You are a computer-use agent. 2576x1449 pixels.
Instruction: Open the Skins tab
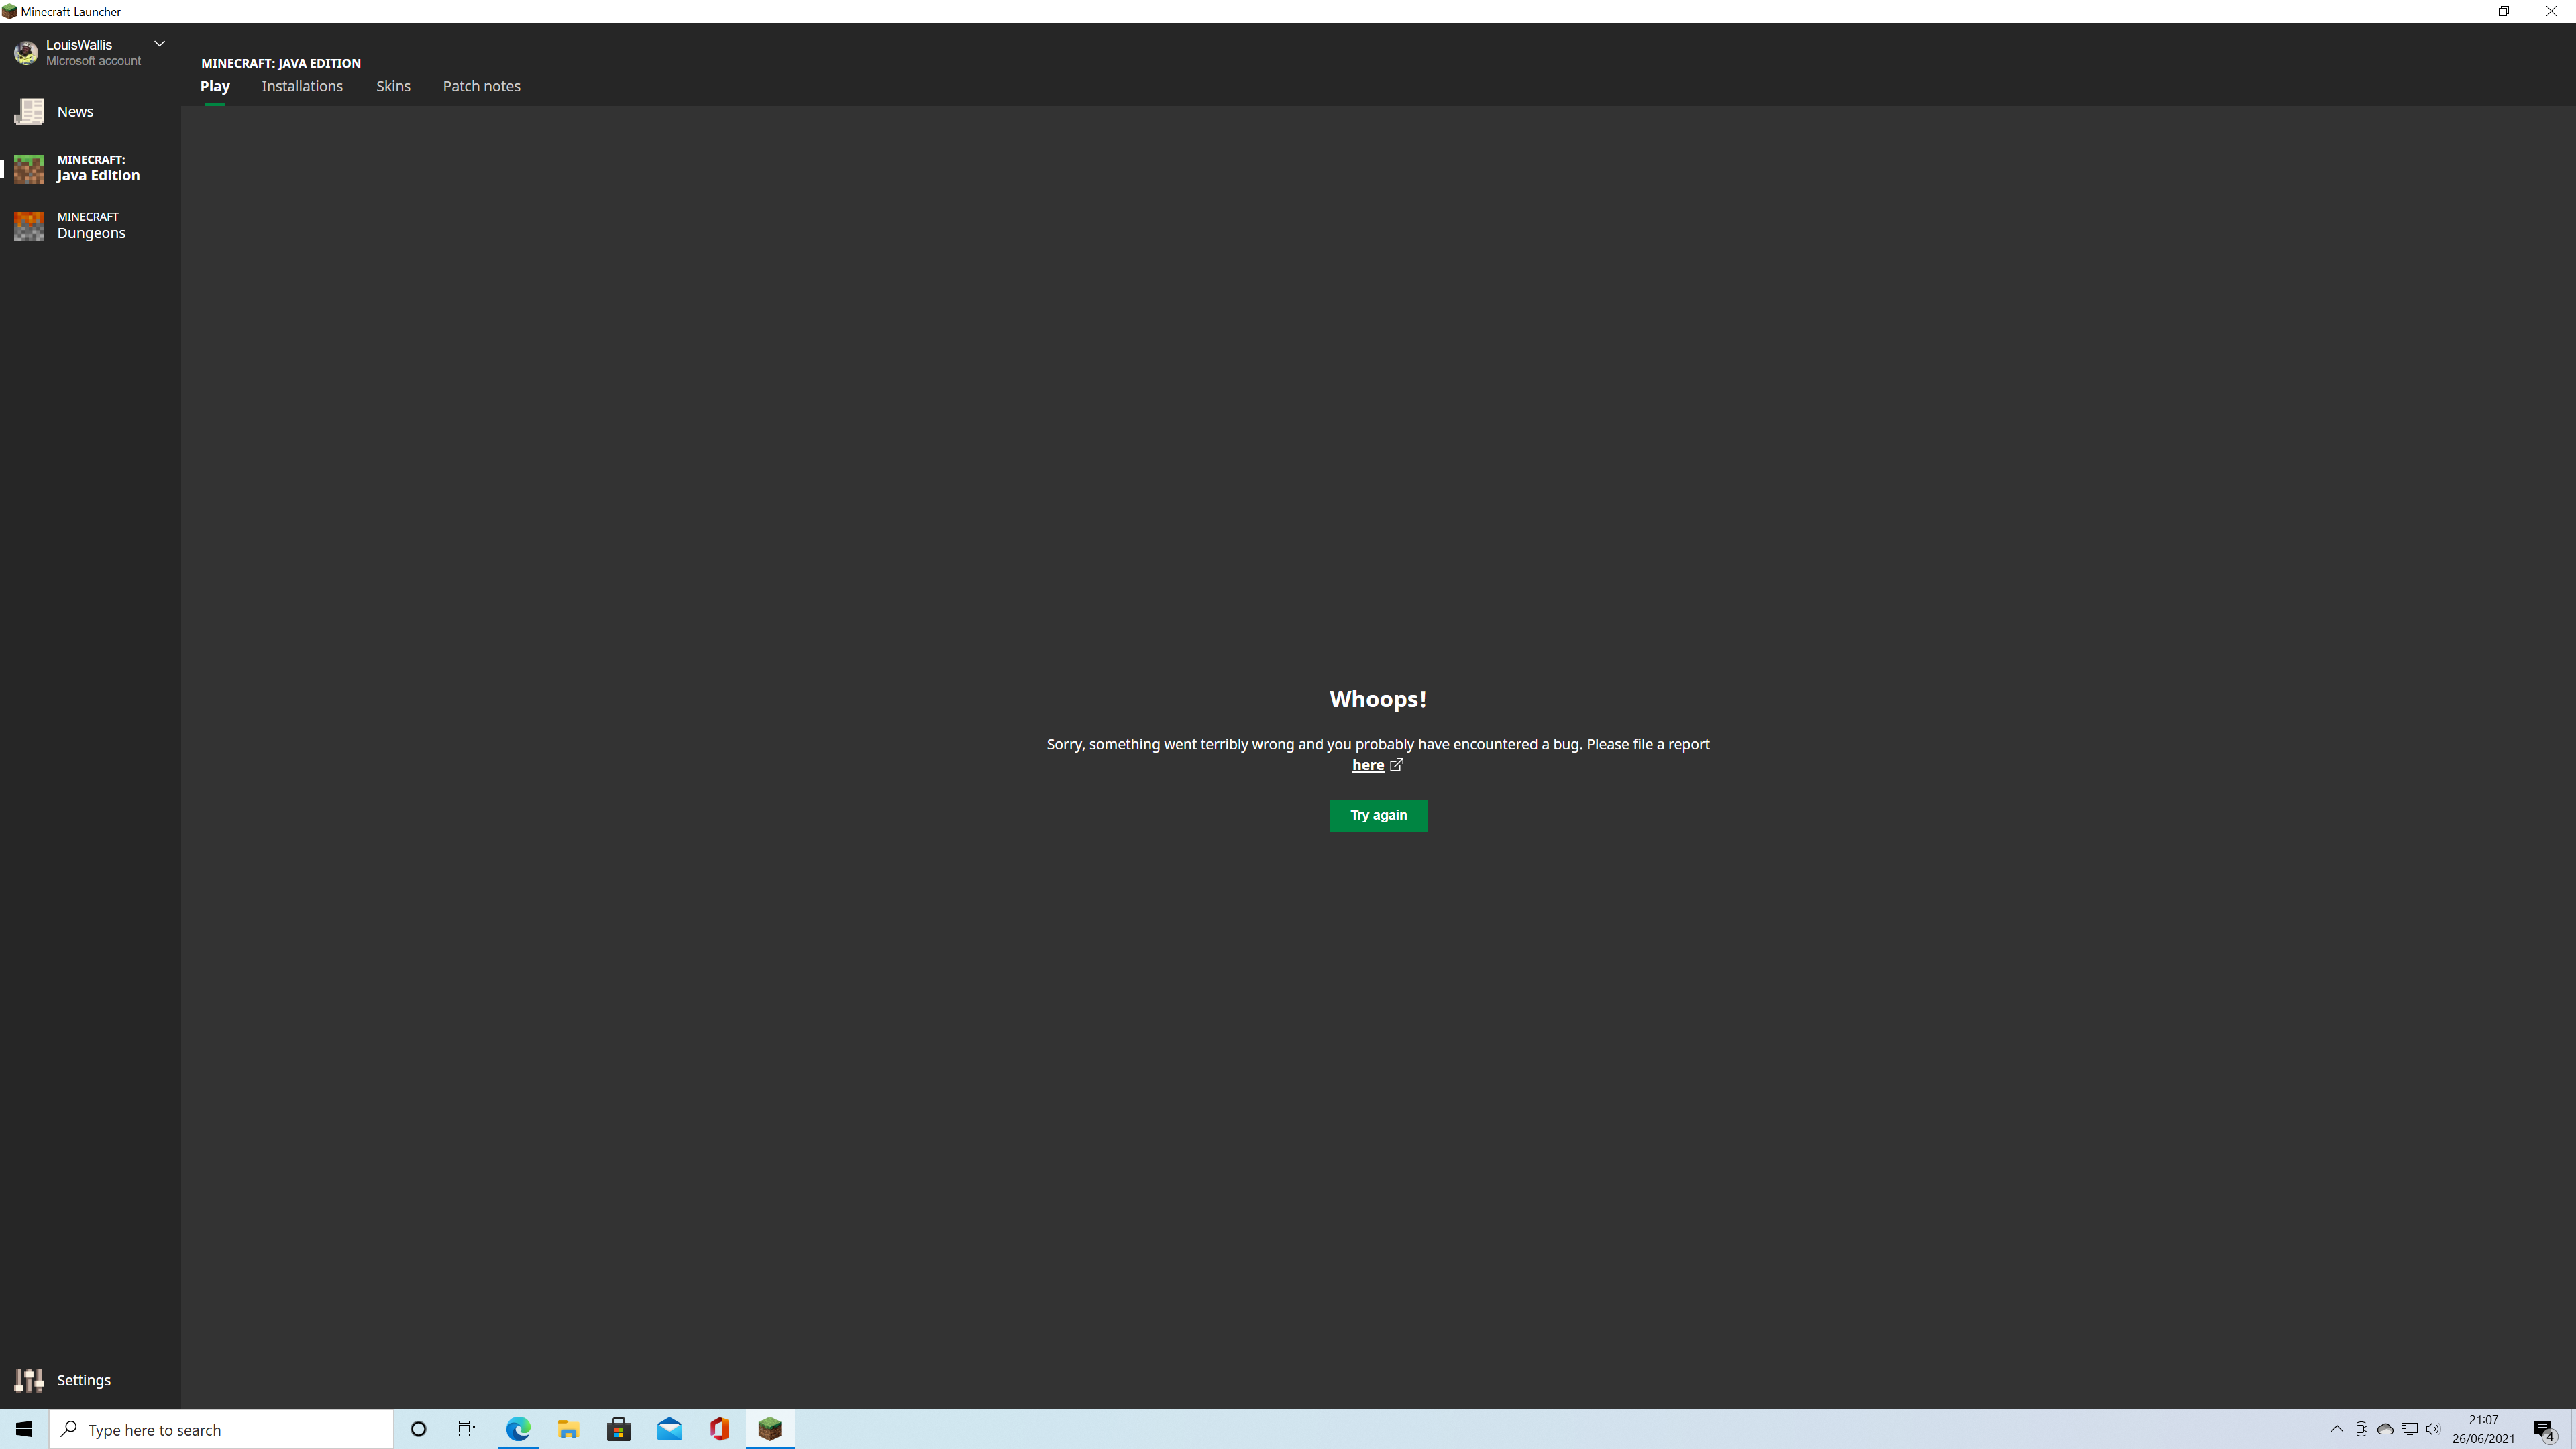[393, 86]
